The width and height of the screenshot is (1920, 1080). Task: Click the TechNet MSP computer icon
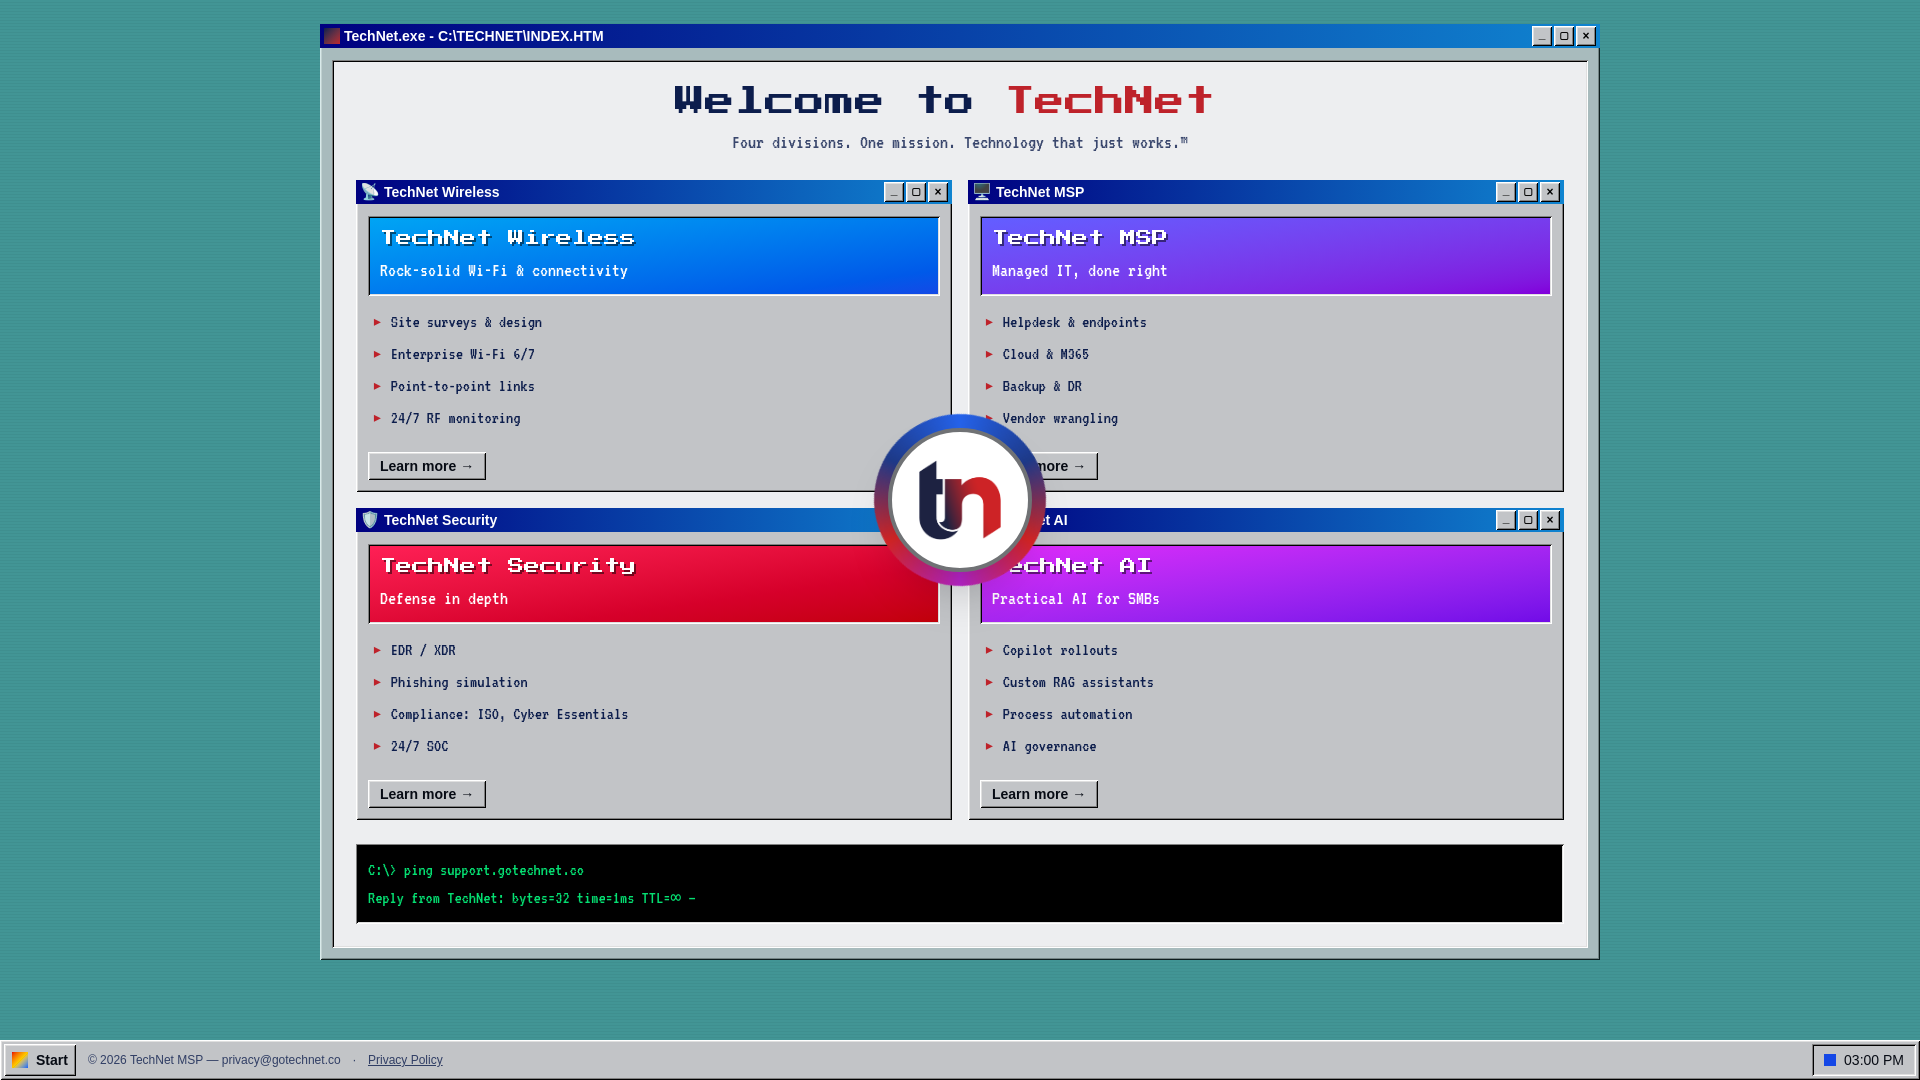tap(982, 192)
